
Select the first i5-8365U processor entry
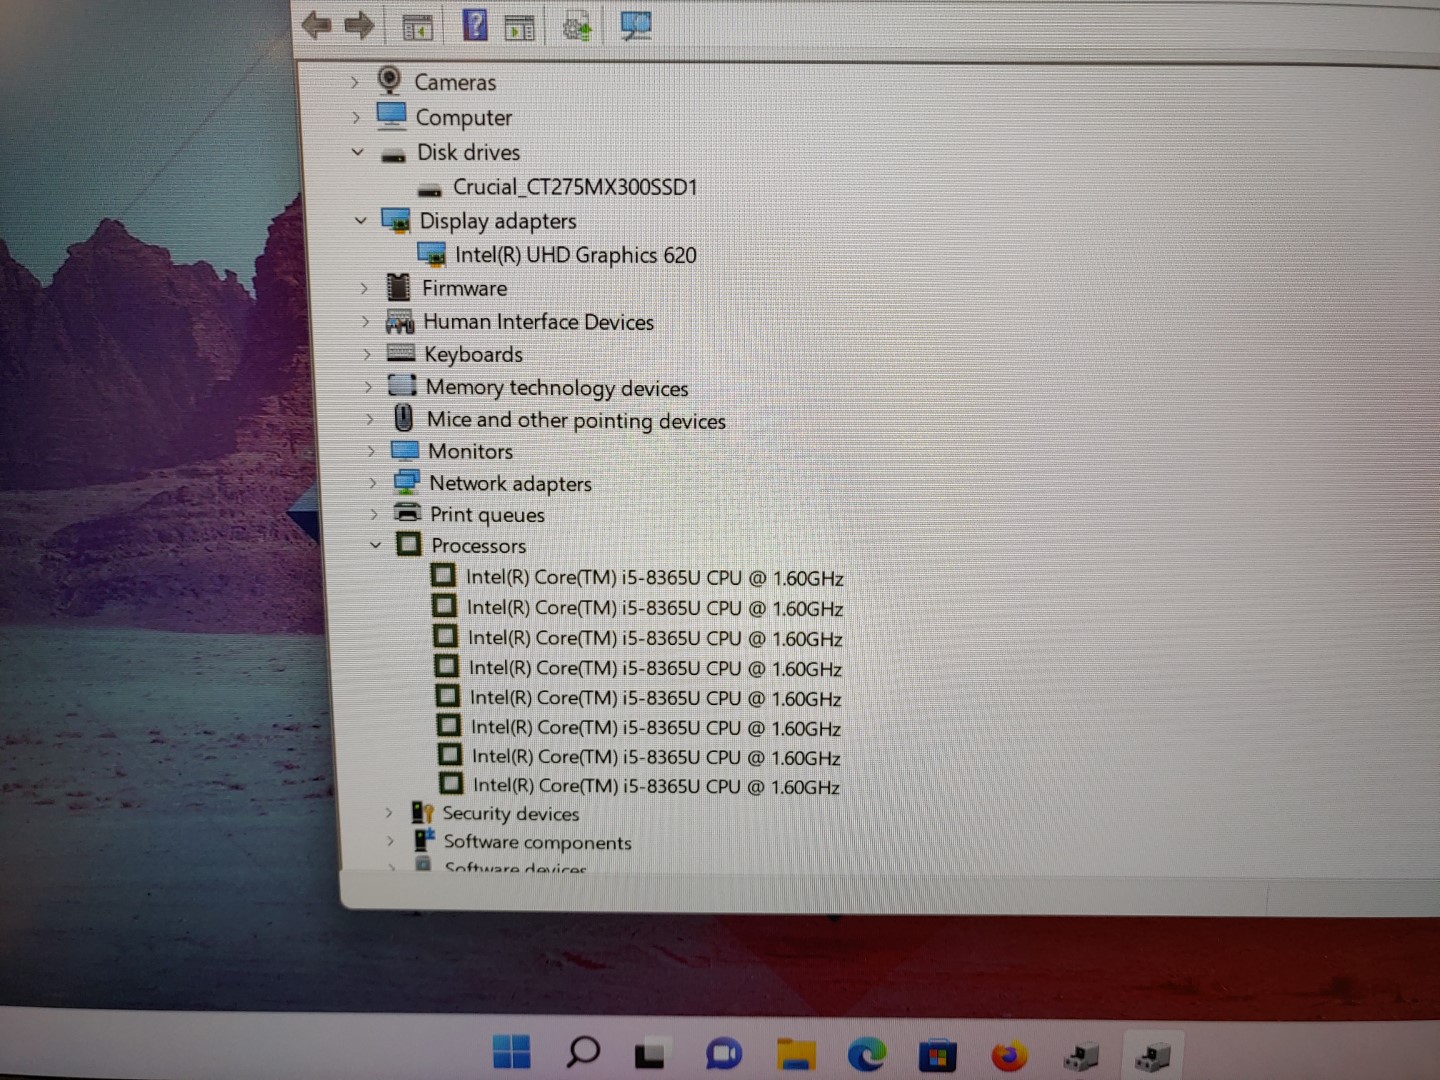(655, 577)
